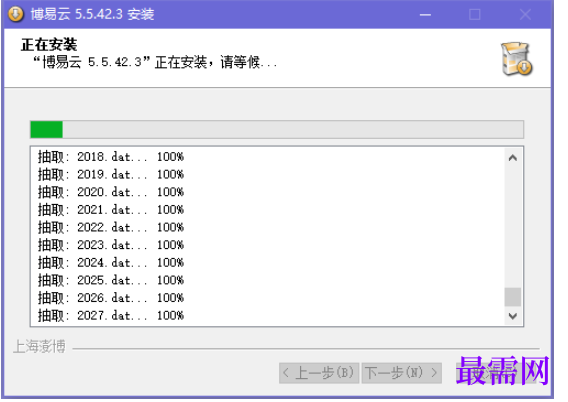Select the 抽取: 2023.dat log line

[x=111, y=245]
